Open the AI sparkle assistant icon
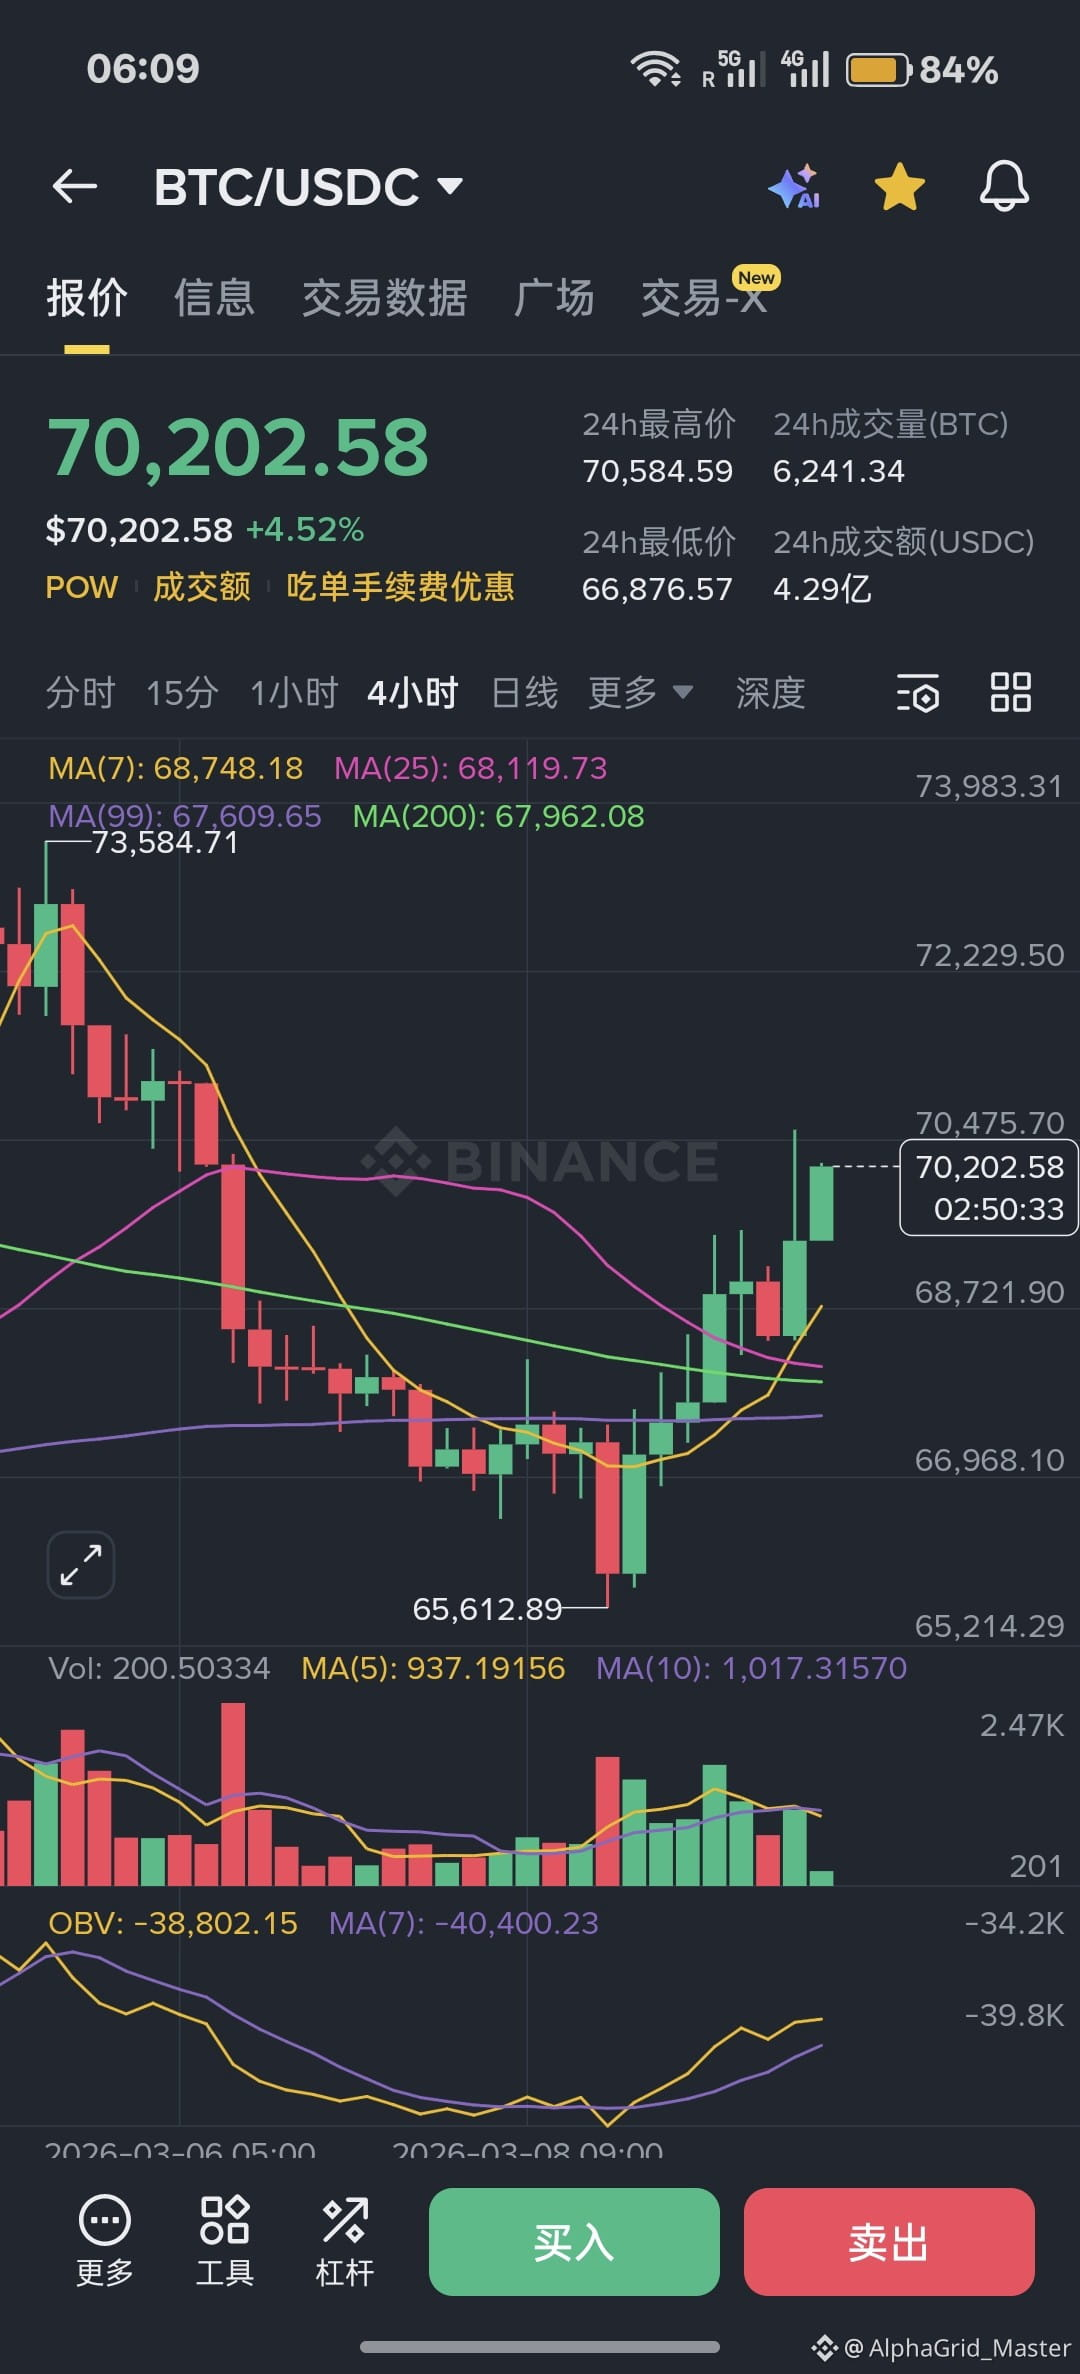 coord(796,186)
